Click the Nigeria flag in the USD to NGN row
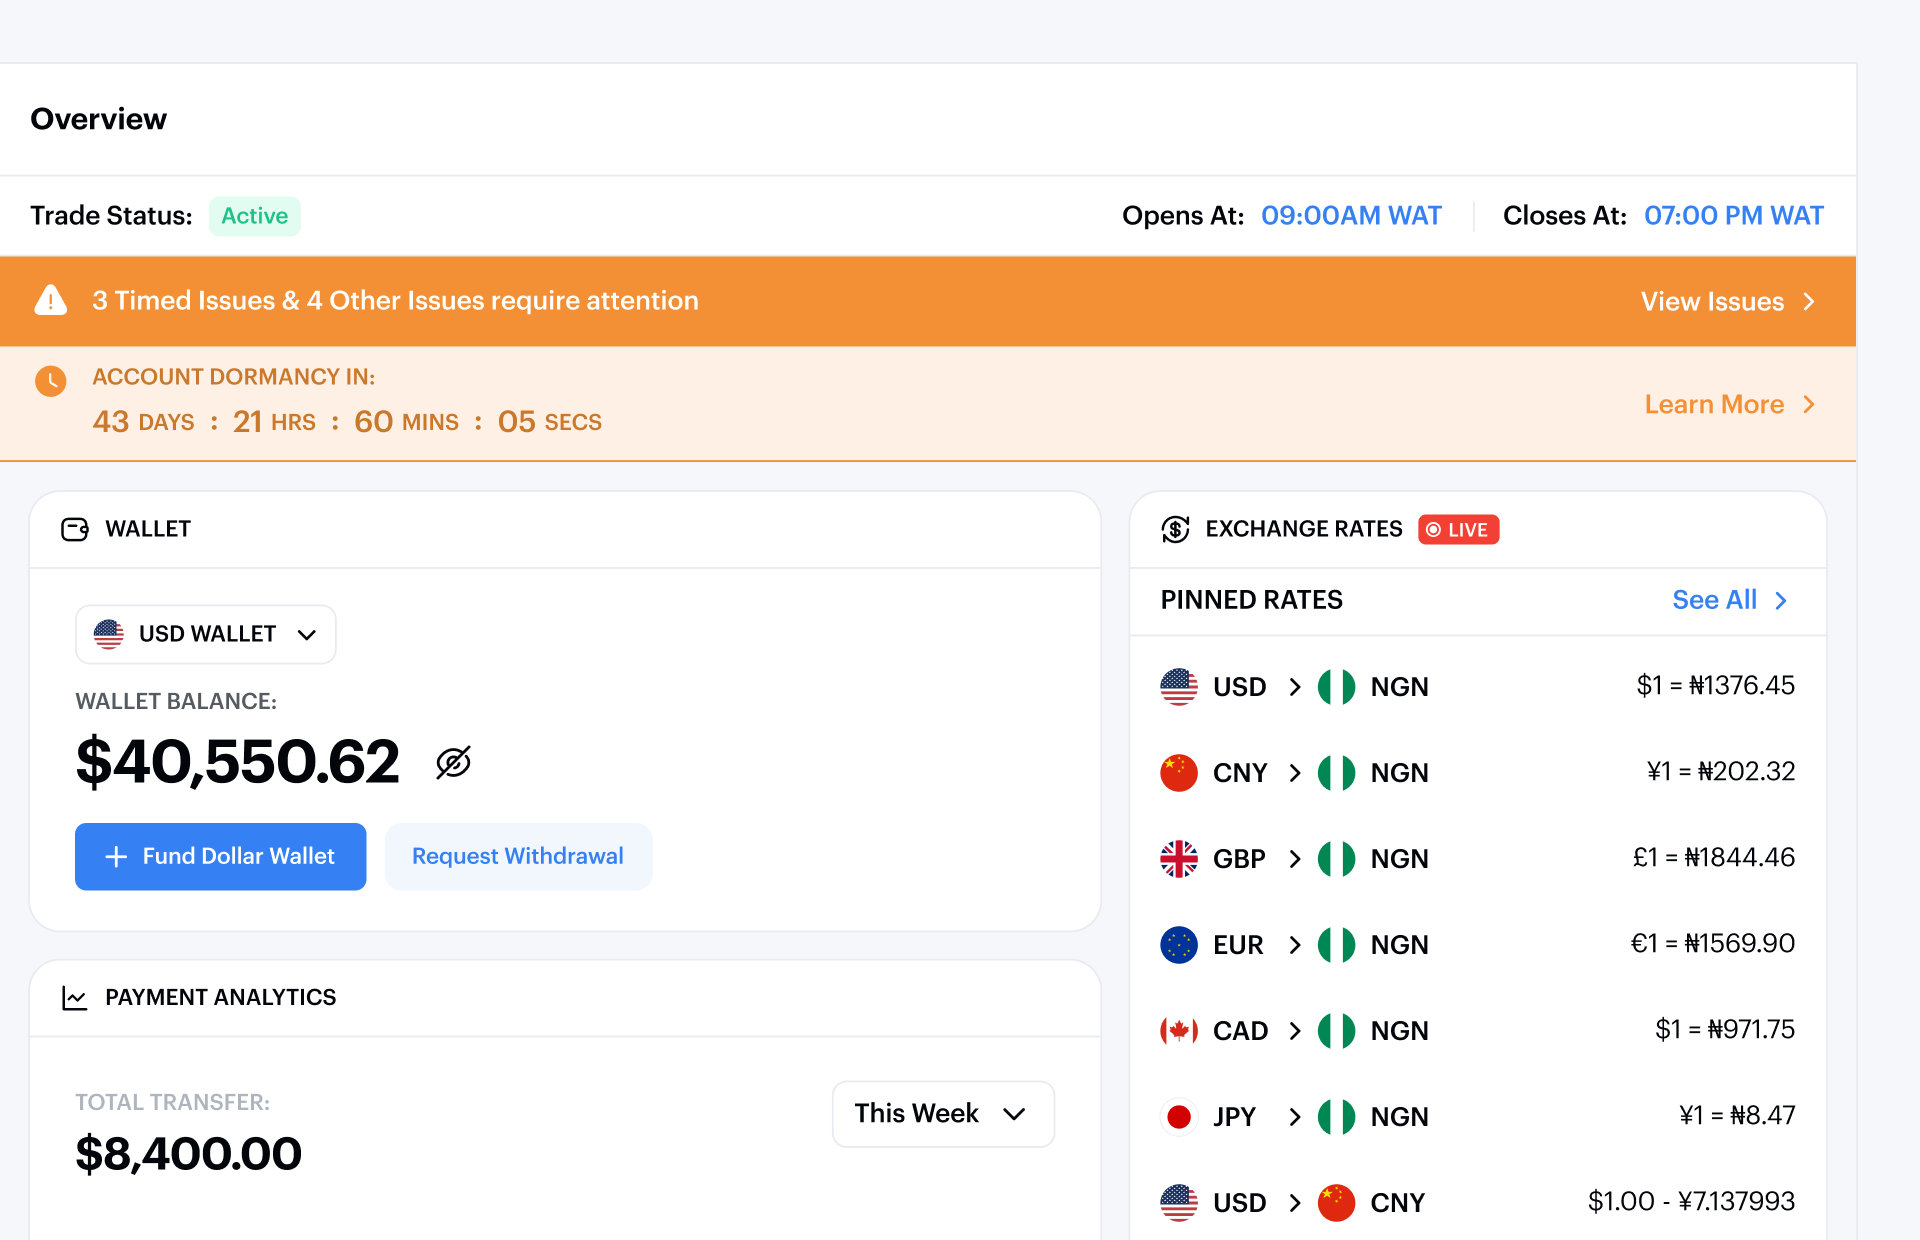The image size is (1920, 1240). (x=1336, y=687)
